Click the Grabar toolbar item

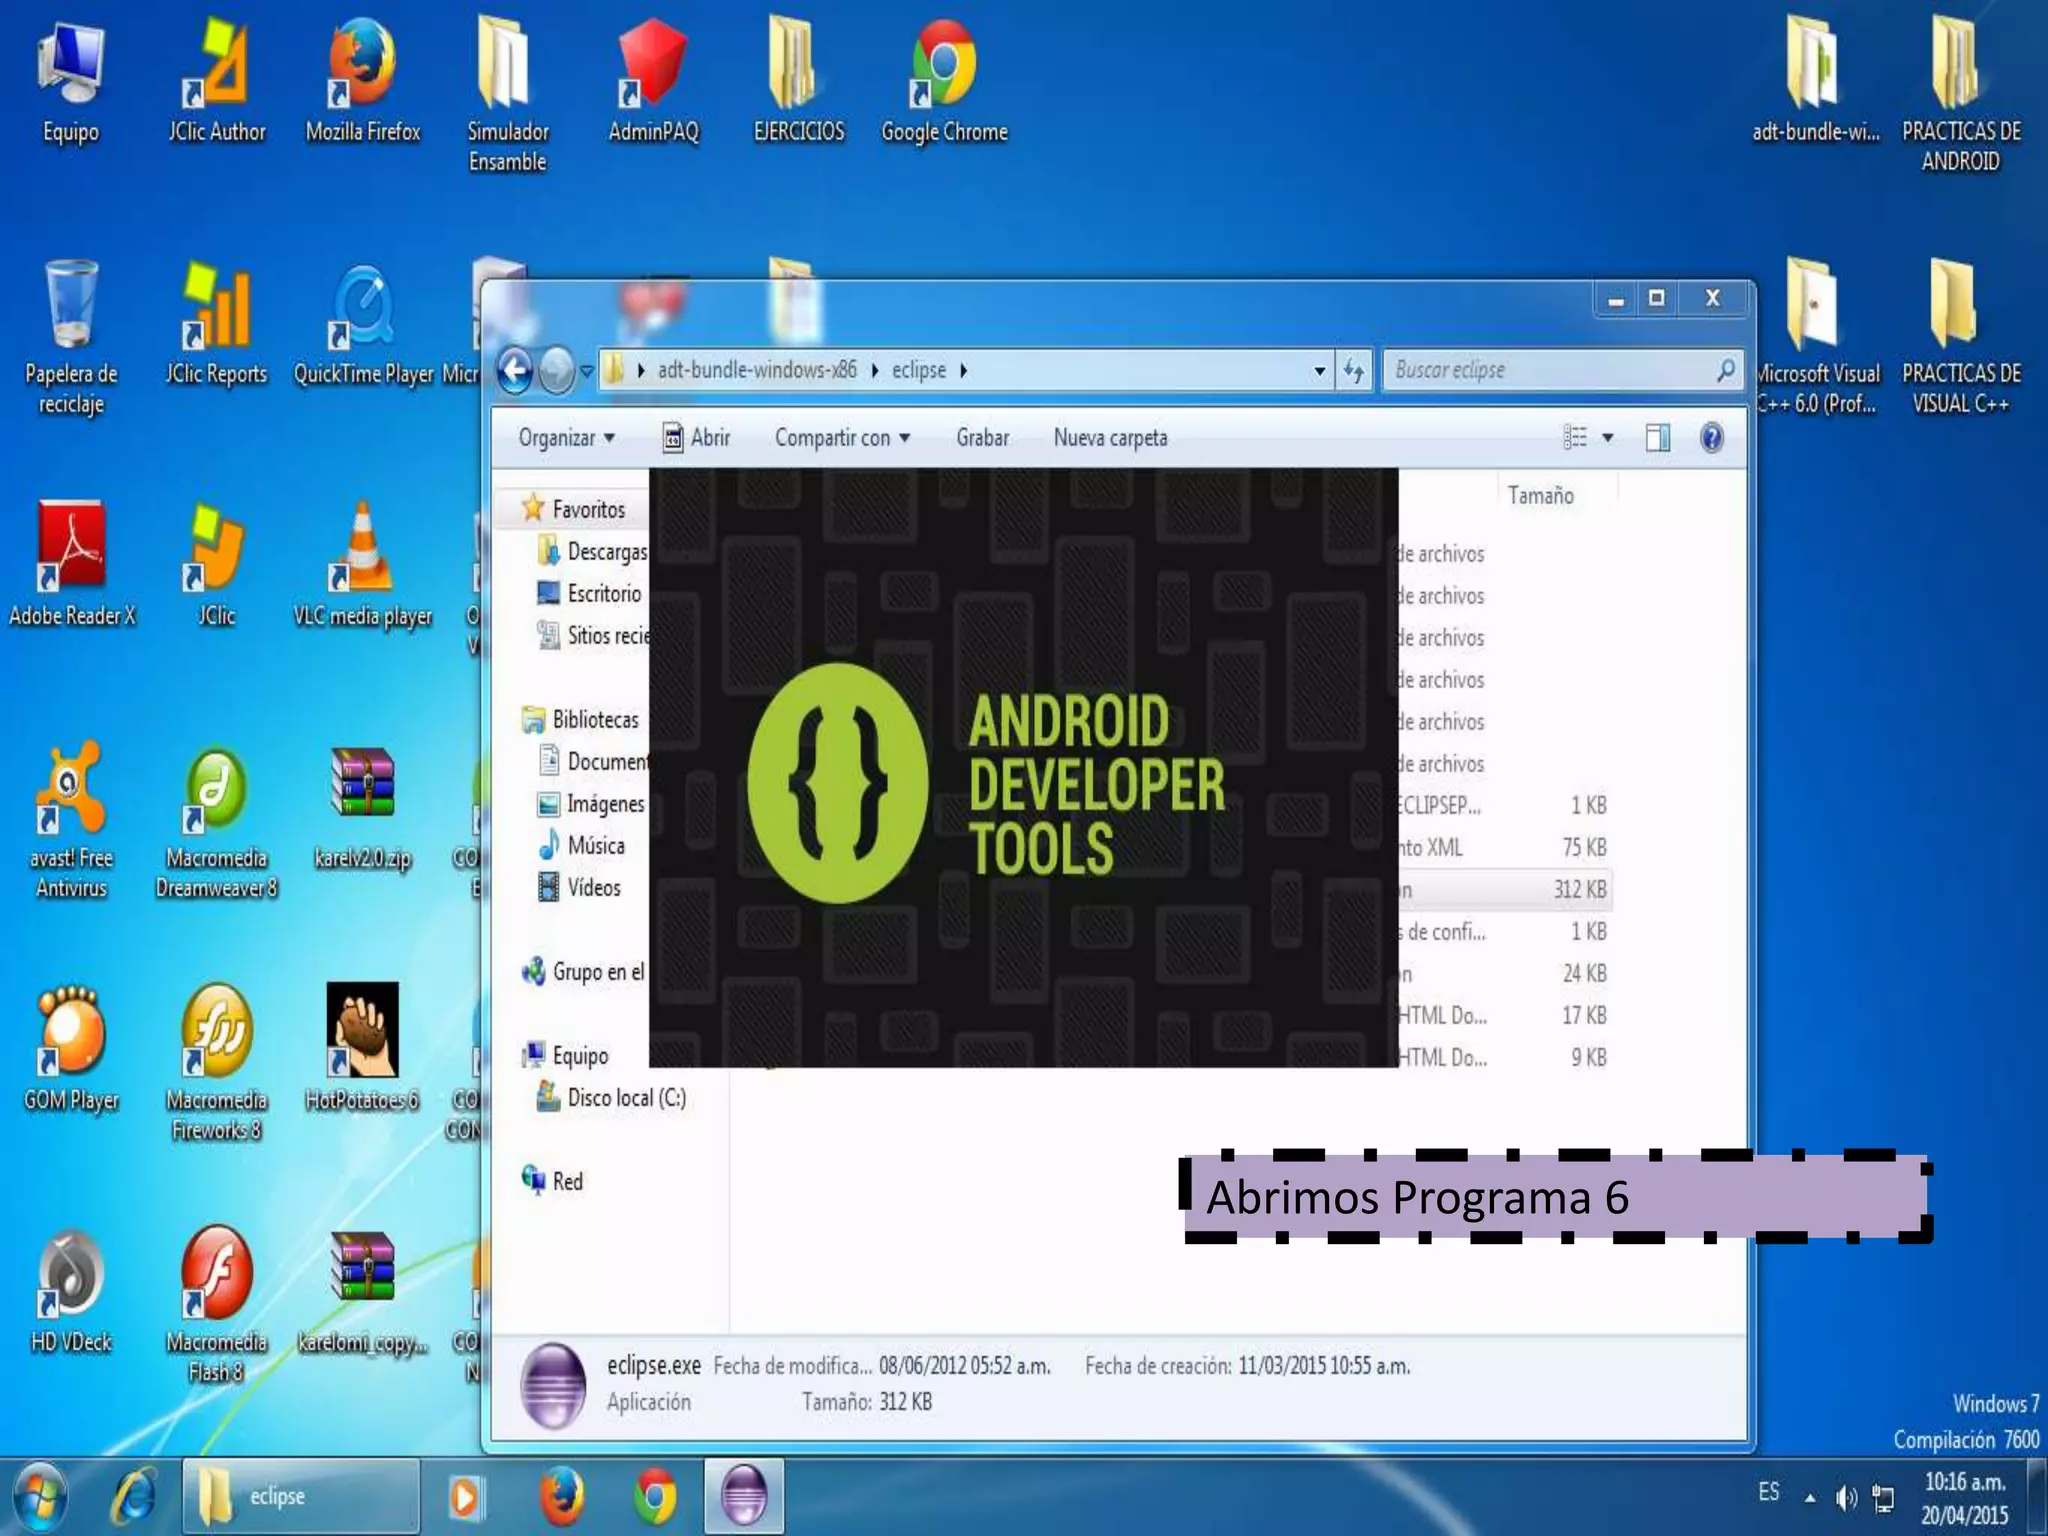coord(982,438)
